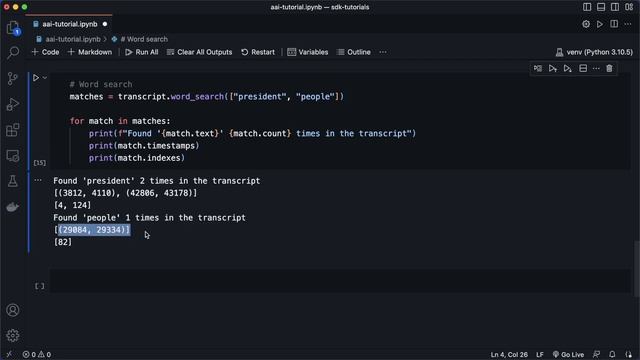Click unsaved dot on aai-tutorial.ipynb tab

(105, 24)
